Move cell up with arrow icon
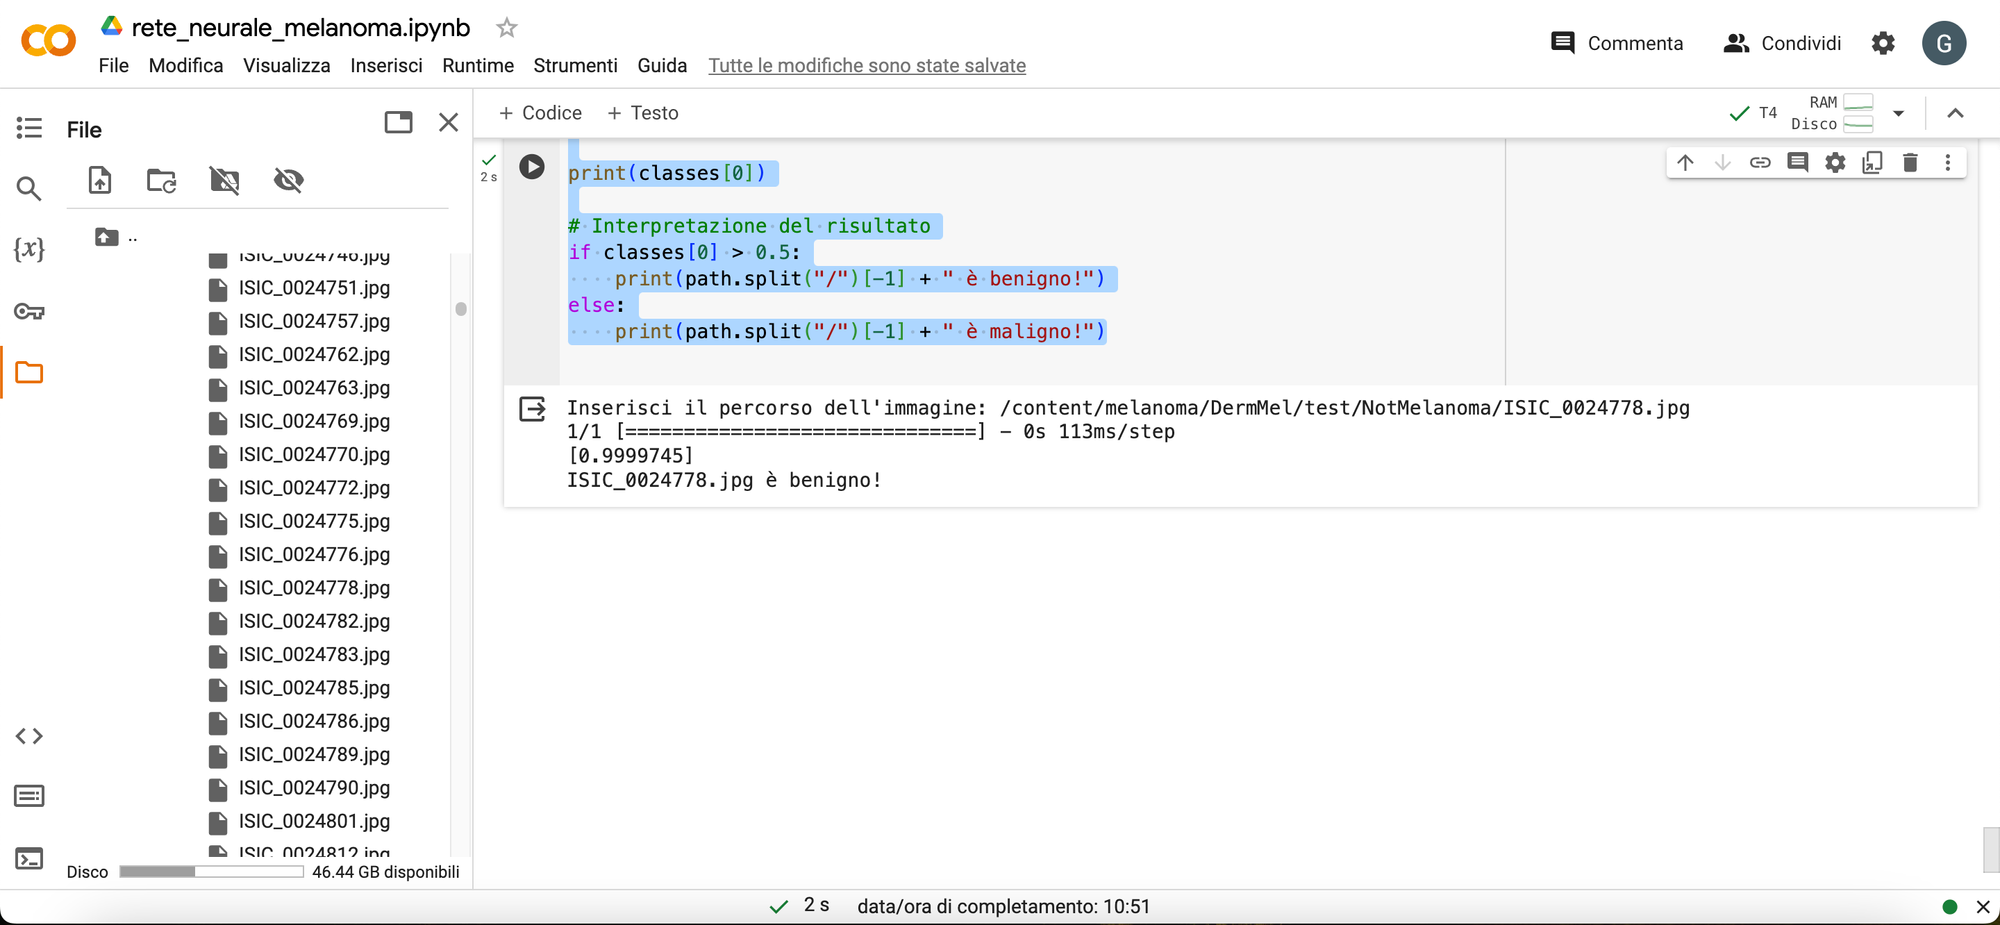The image size is (2000, 925). [x=1685, y=162]
